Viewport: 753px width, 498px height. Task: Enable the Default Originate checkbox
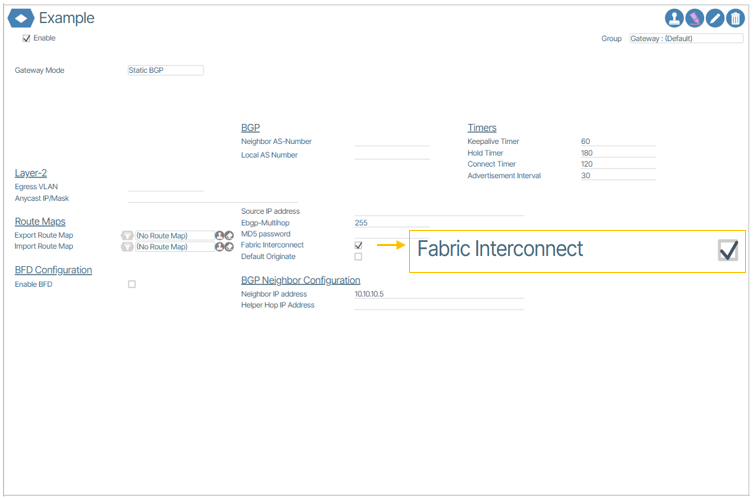(359, 257)
